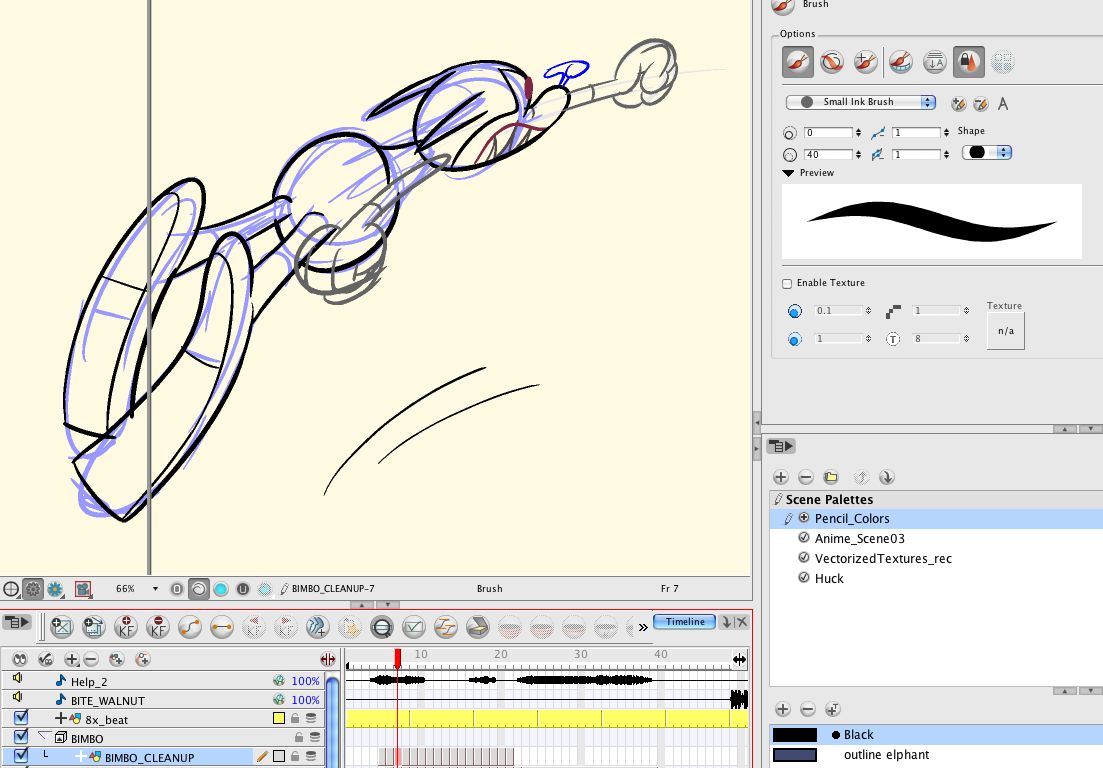This screenshot has width=1103, height=768.
Task: Select the VectorizedTextures_rec palette
Action: click(x=936, y=558)
